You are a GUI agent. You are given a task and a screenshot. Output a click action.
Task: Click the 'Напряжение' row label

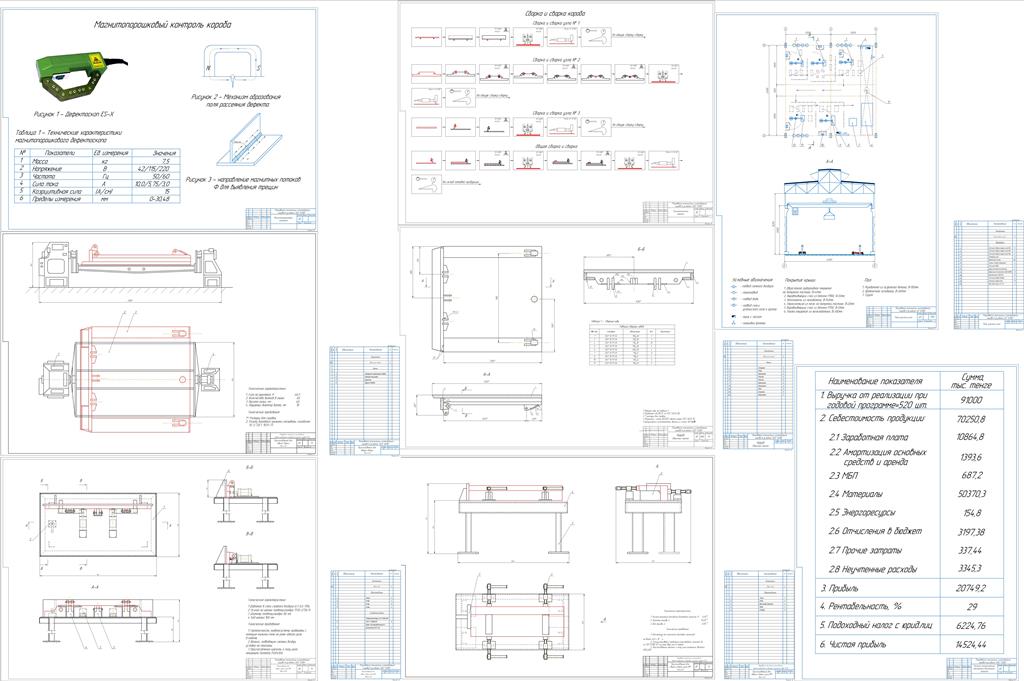47,168
